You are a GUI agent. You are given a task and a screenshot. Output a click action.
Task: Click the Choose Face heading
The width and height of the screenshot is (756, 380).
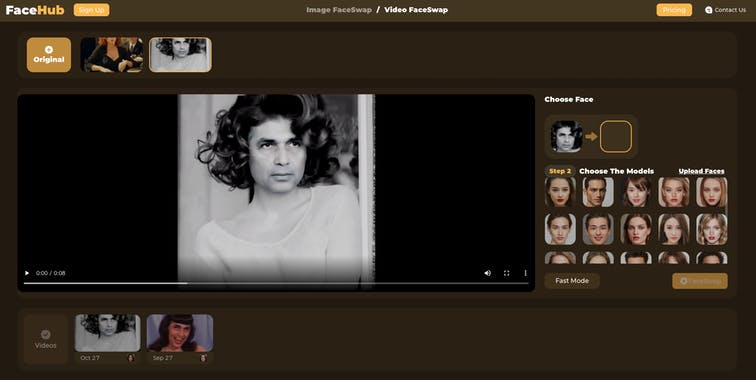(569, 99)
